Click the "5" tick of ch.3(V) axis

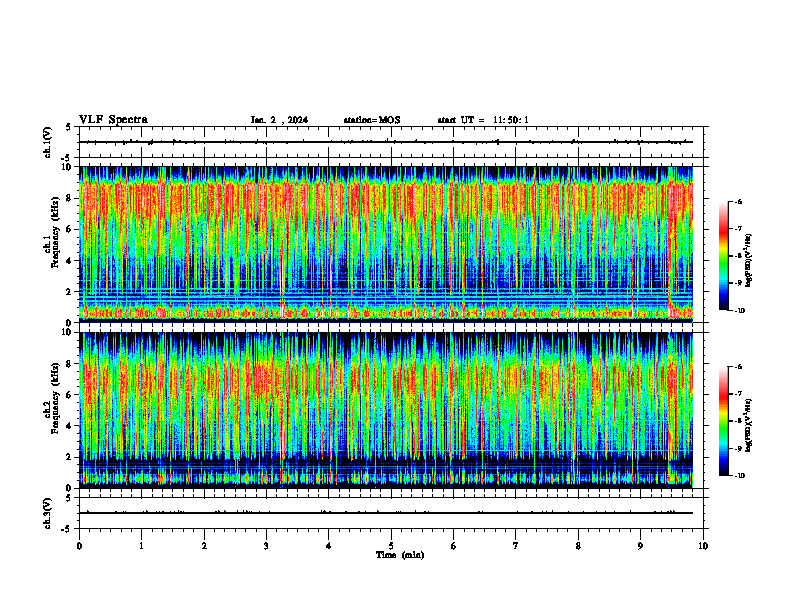coord(69,498)
